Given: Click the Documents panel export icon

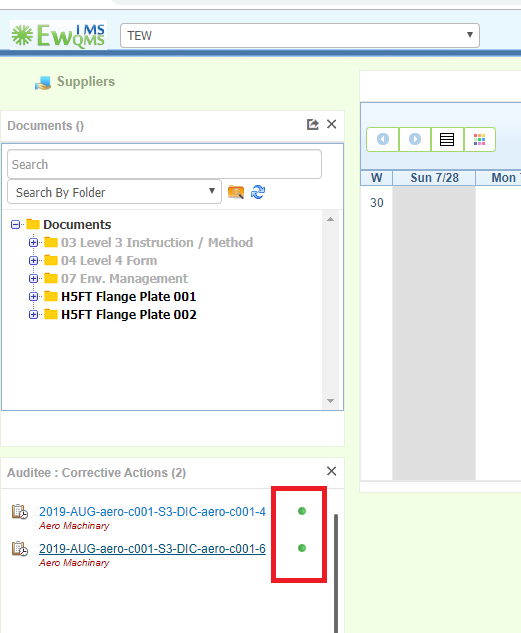Looking at the screenshot, I should 312,124.
